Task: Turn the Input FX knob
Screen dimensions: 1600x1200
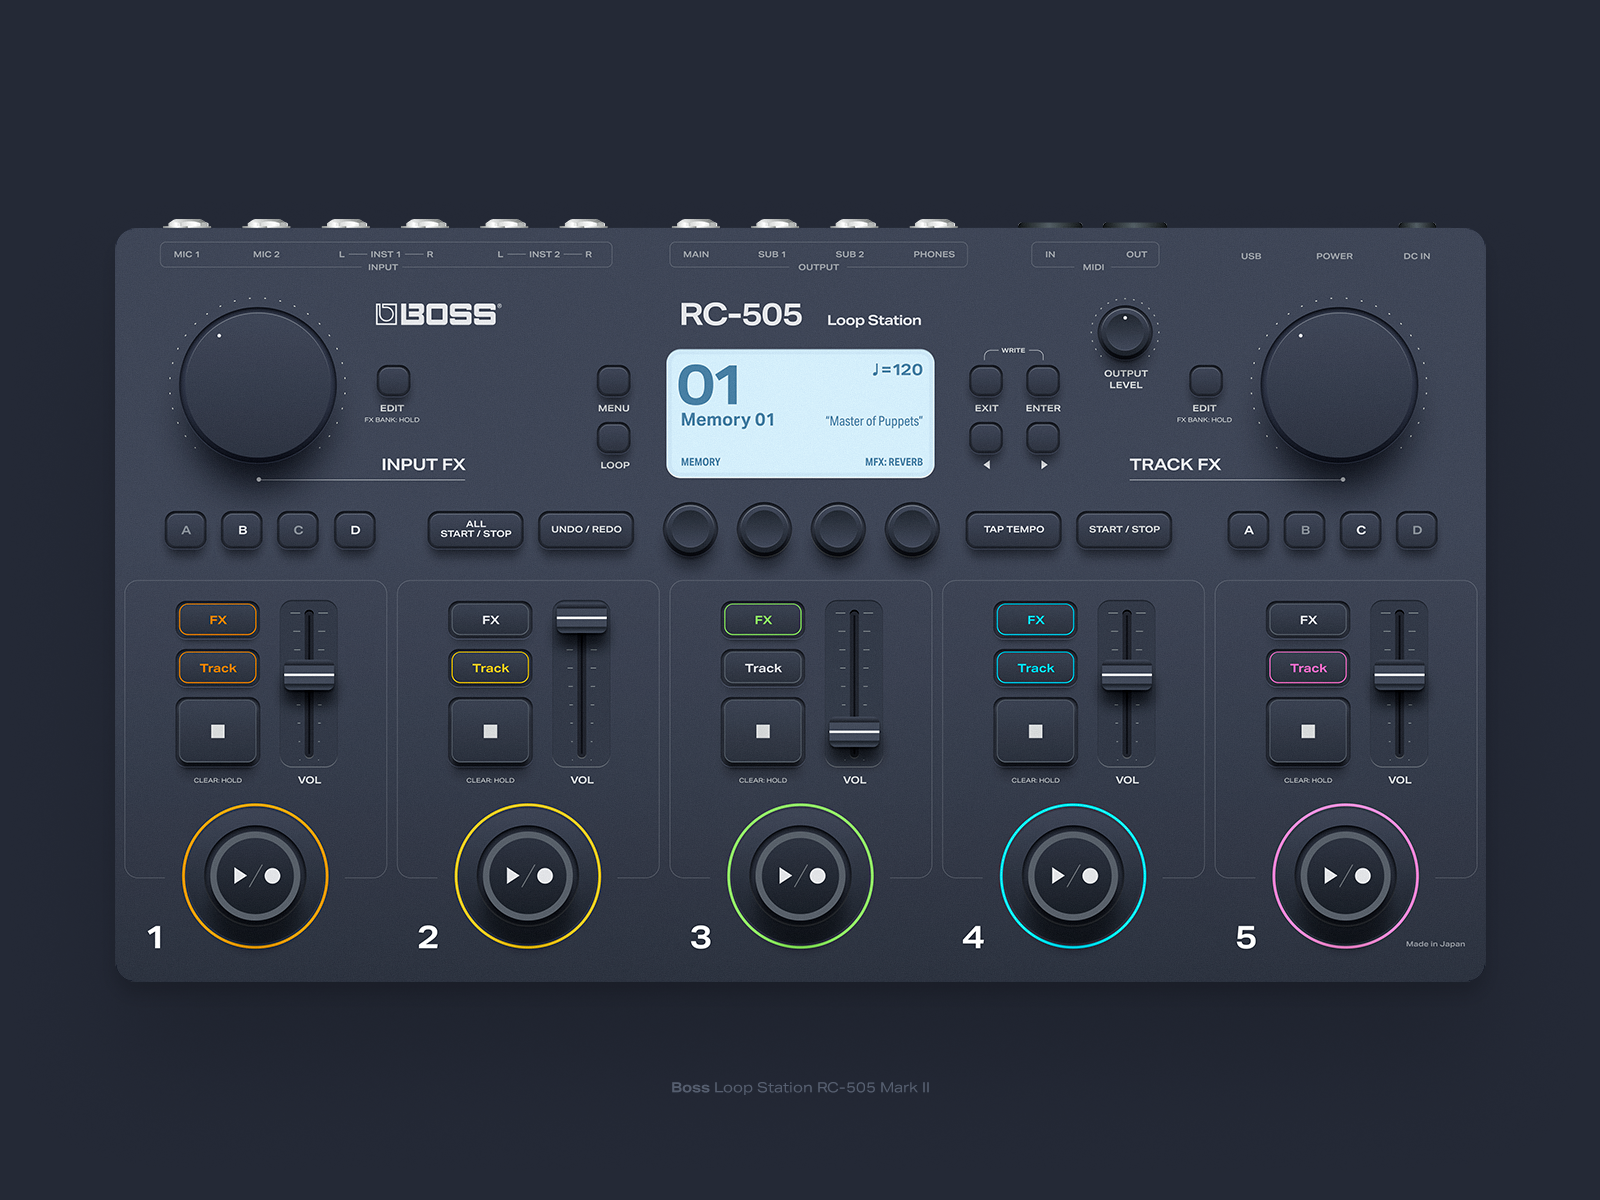Action: coord(258,383)
